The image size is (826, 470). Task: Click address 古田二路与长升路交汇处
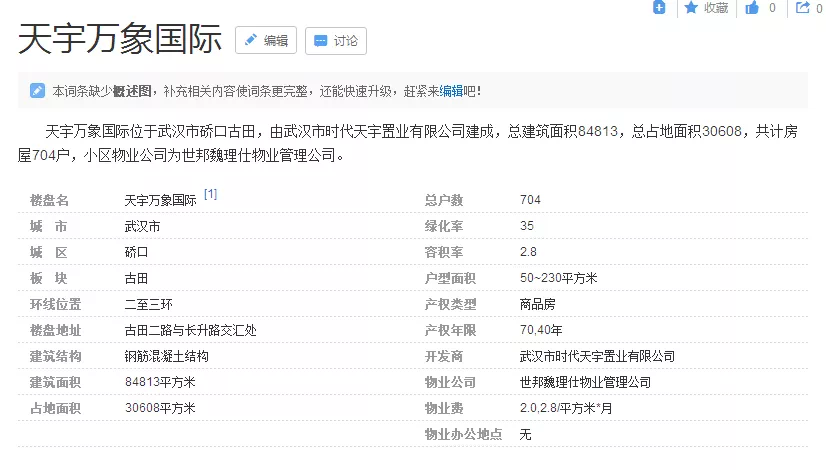click(x=191, y=330)
